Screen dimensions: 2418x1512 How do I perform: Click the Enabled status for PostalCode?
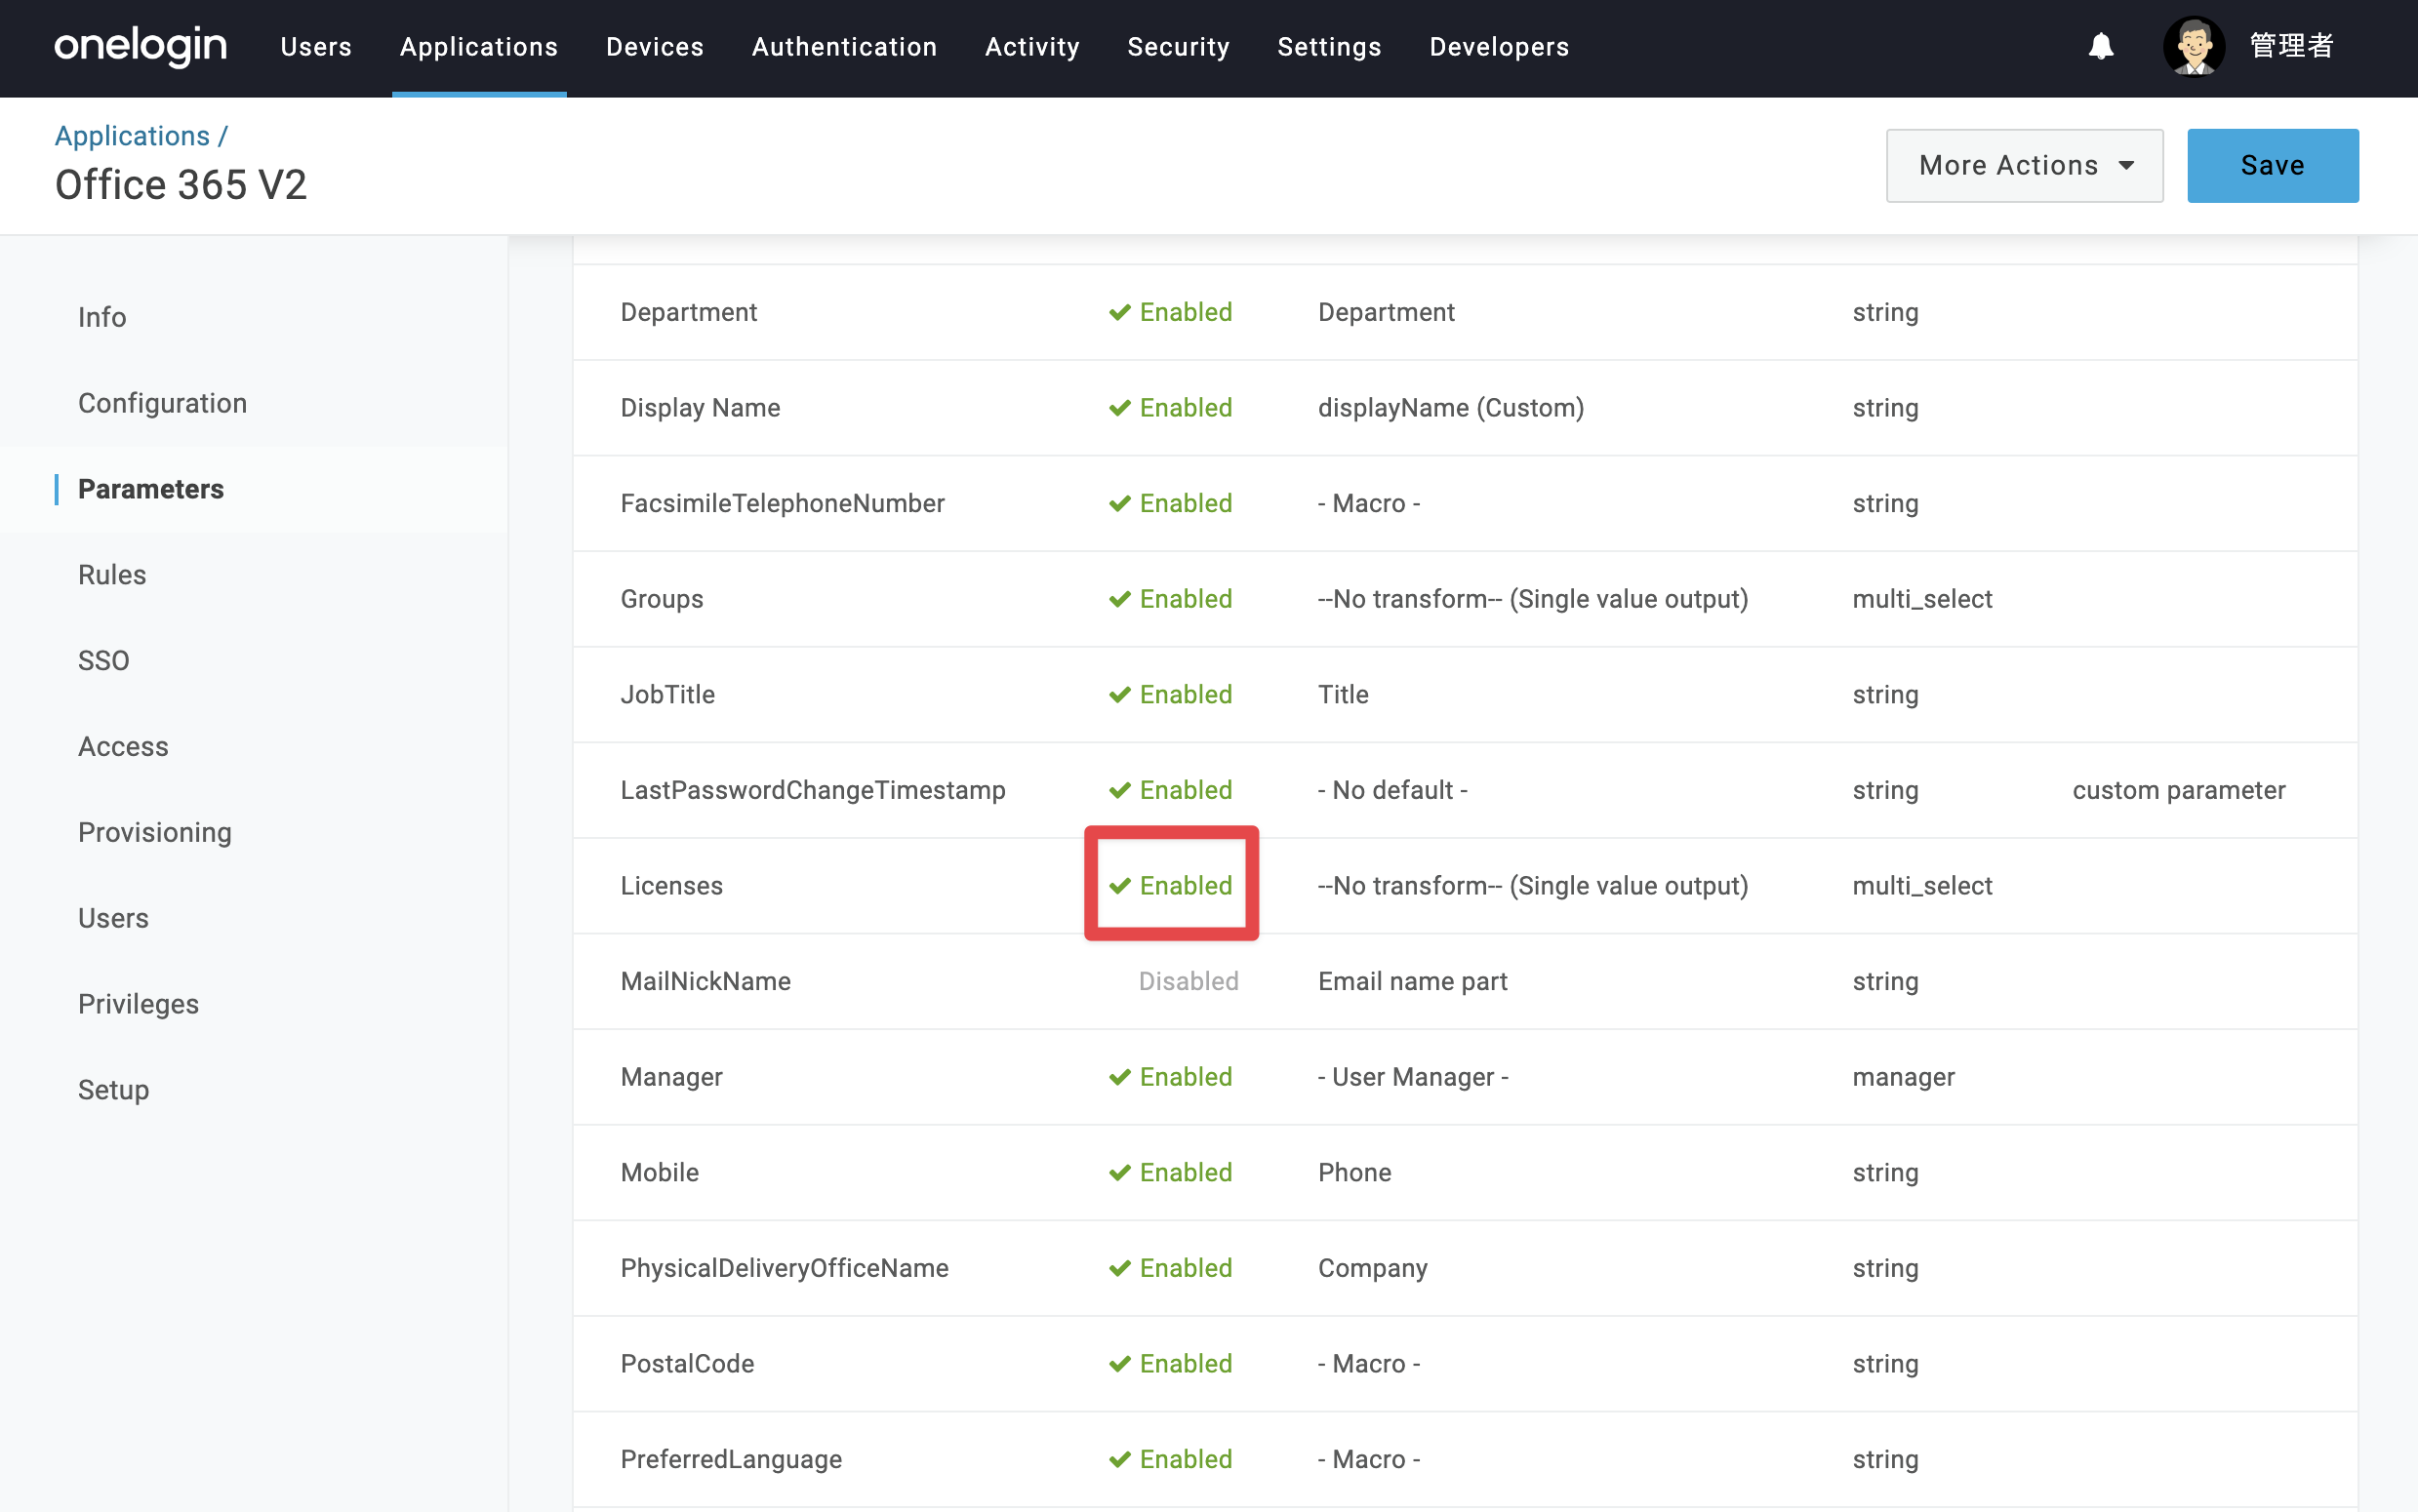pyautogui.click(x=1171, y=1364)
